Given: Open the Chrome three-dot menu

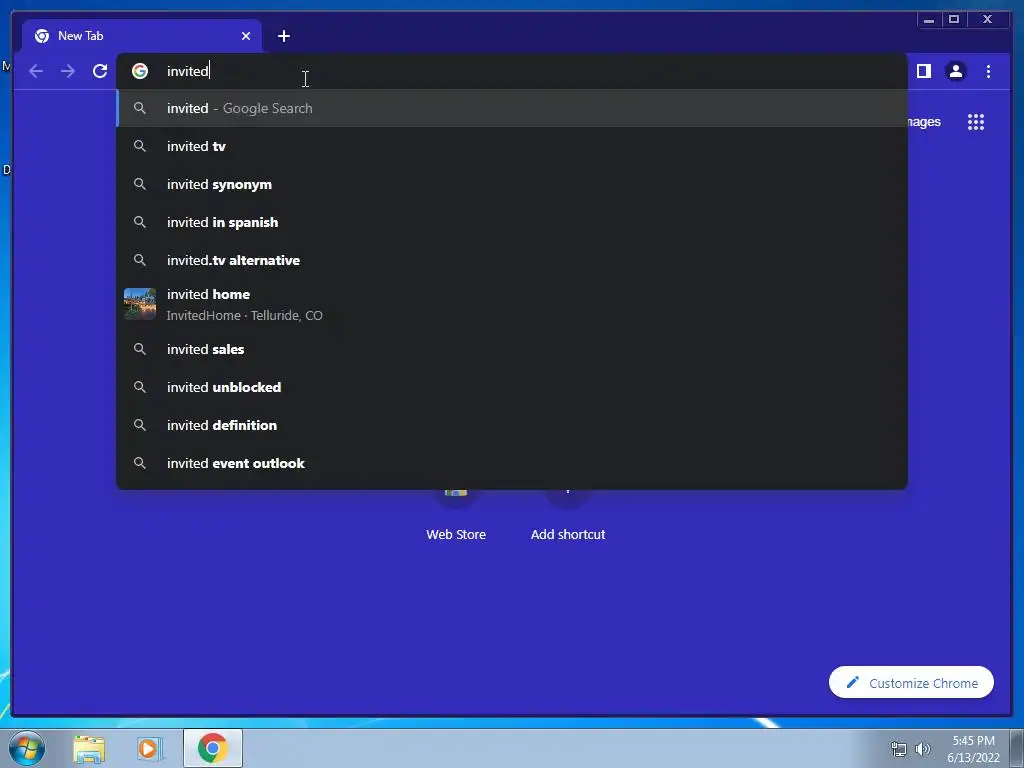Looking at the screenshot, I should (988, 71).
